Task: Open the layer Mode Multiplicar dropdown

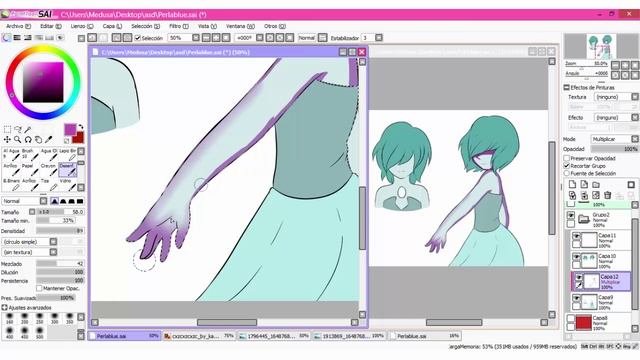Action: click(x=614, y=139)
